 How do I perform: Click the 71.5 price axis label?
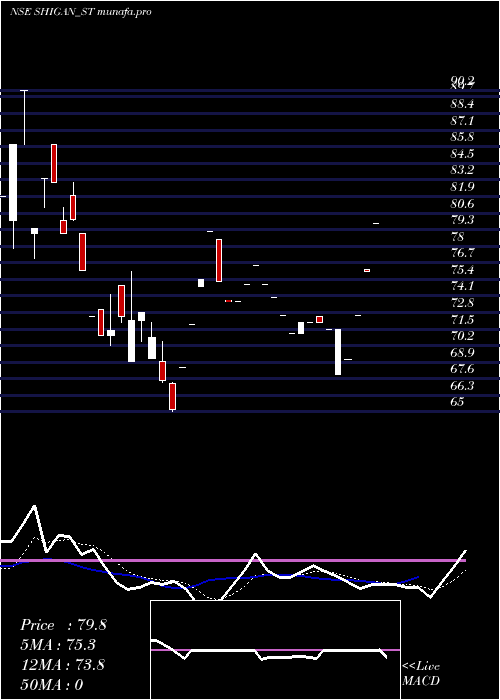tap(462, 320)
